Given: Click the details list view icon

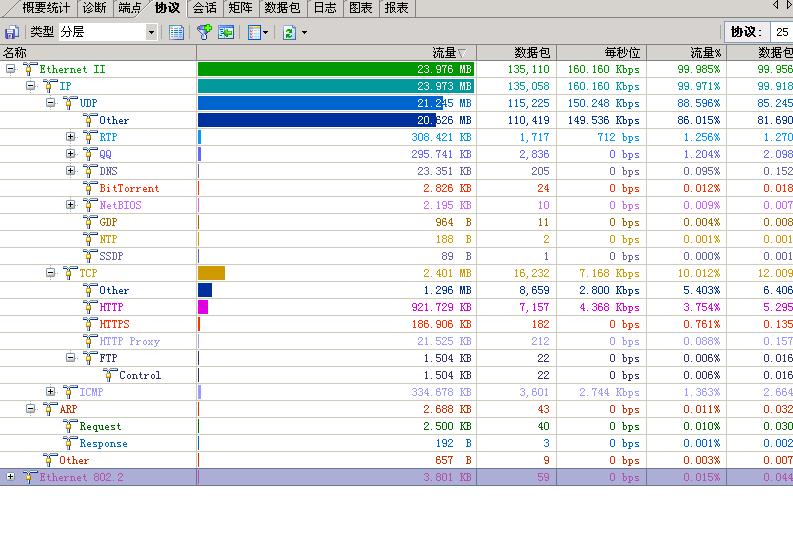Looking at the screenshot, I should coord(177,32).
